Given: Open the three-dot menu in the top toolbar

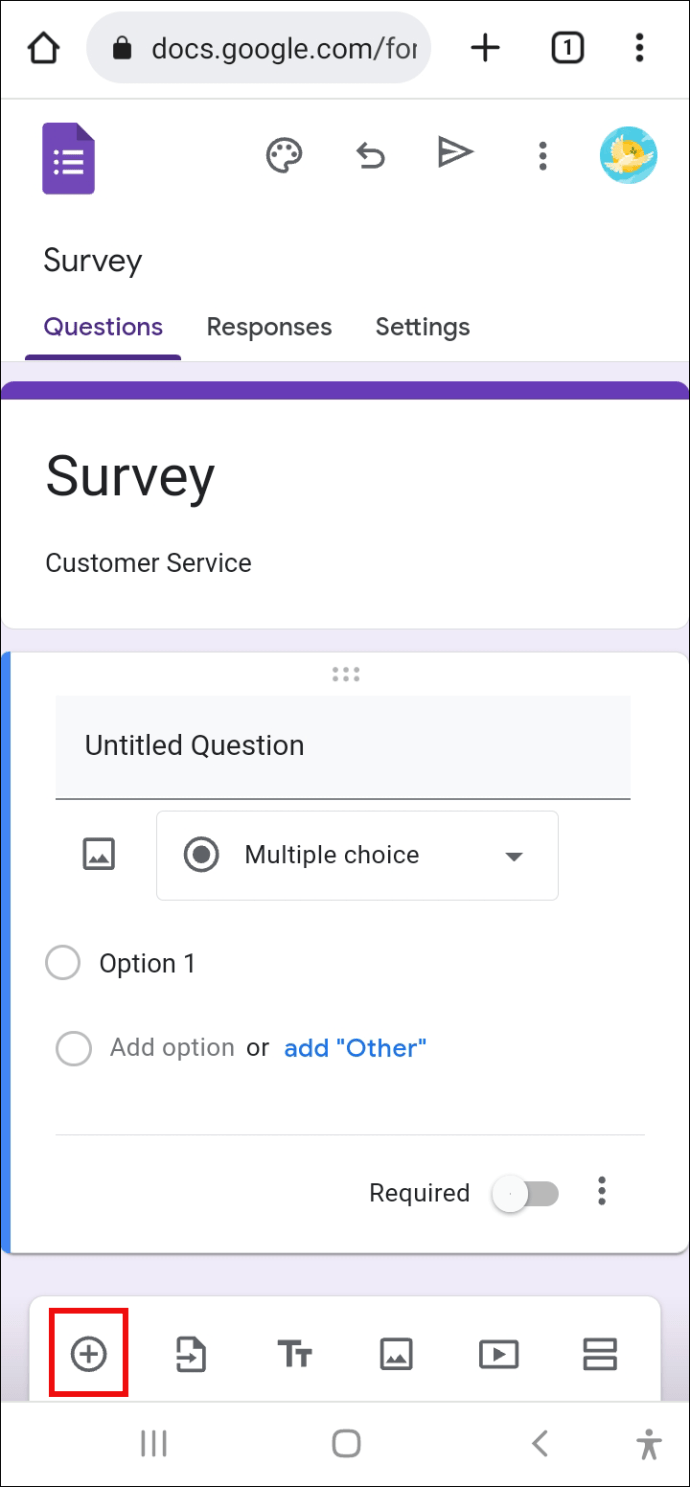Looking at the screenshot, I should (x=542, y=155).
